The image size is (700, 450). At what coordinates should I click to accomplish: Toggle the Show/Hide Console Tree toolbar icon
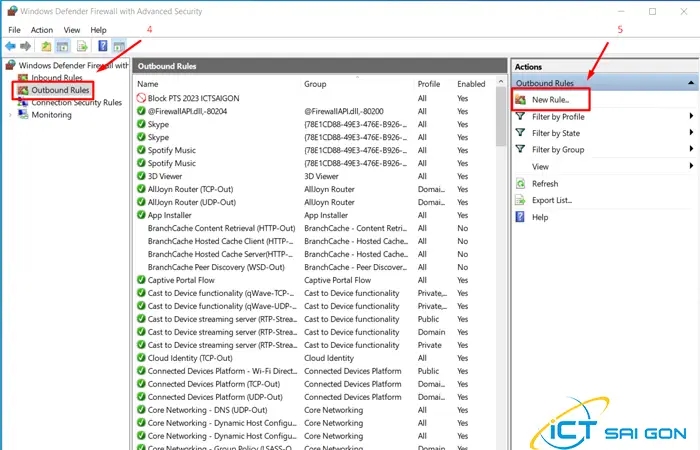coord(63,46)
